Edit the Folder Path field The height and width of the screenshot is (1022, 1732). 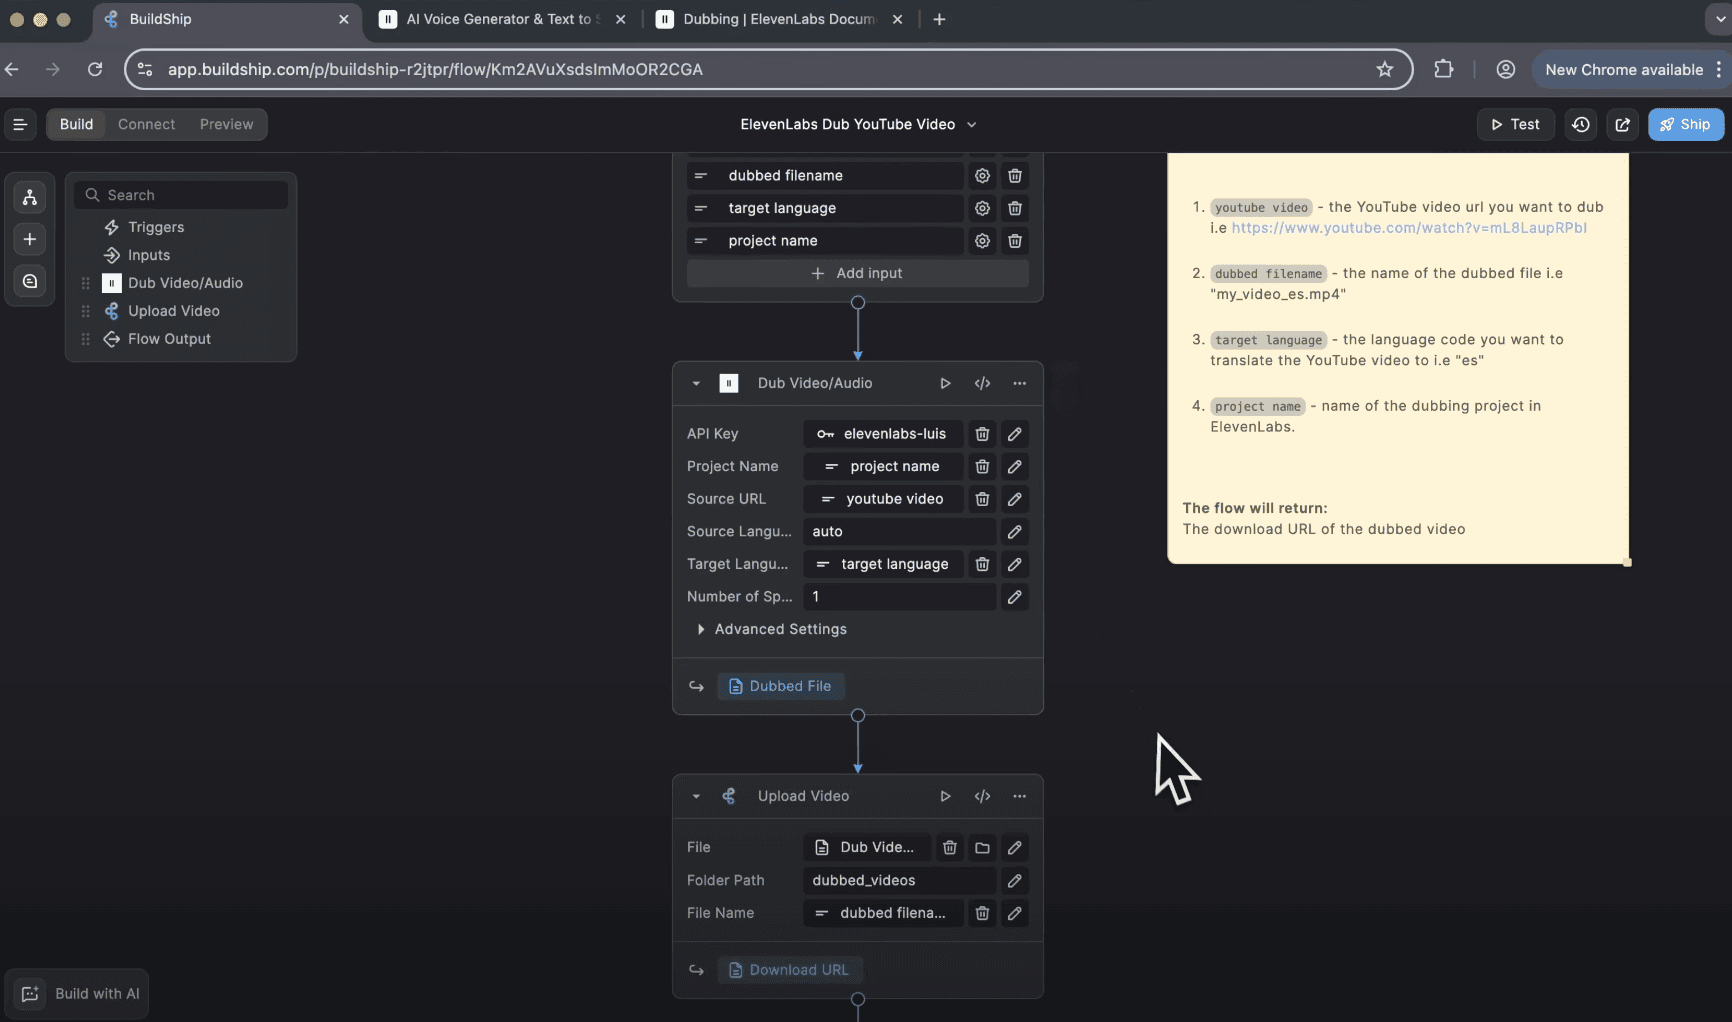click(1015, 880)
